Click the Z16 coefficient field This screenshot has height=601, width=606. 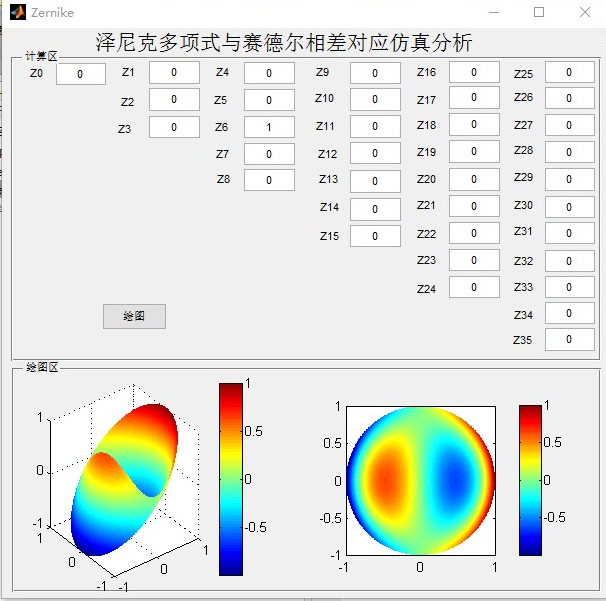[x=474, y=72]
